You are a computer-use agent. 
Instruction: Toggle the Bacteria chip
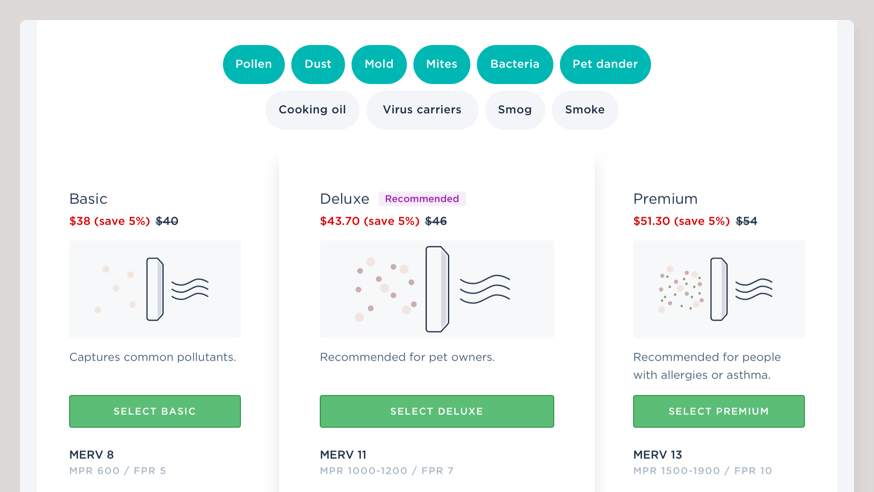515,64
